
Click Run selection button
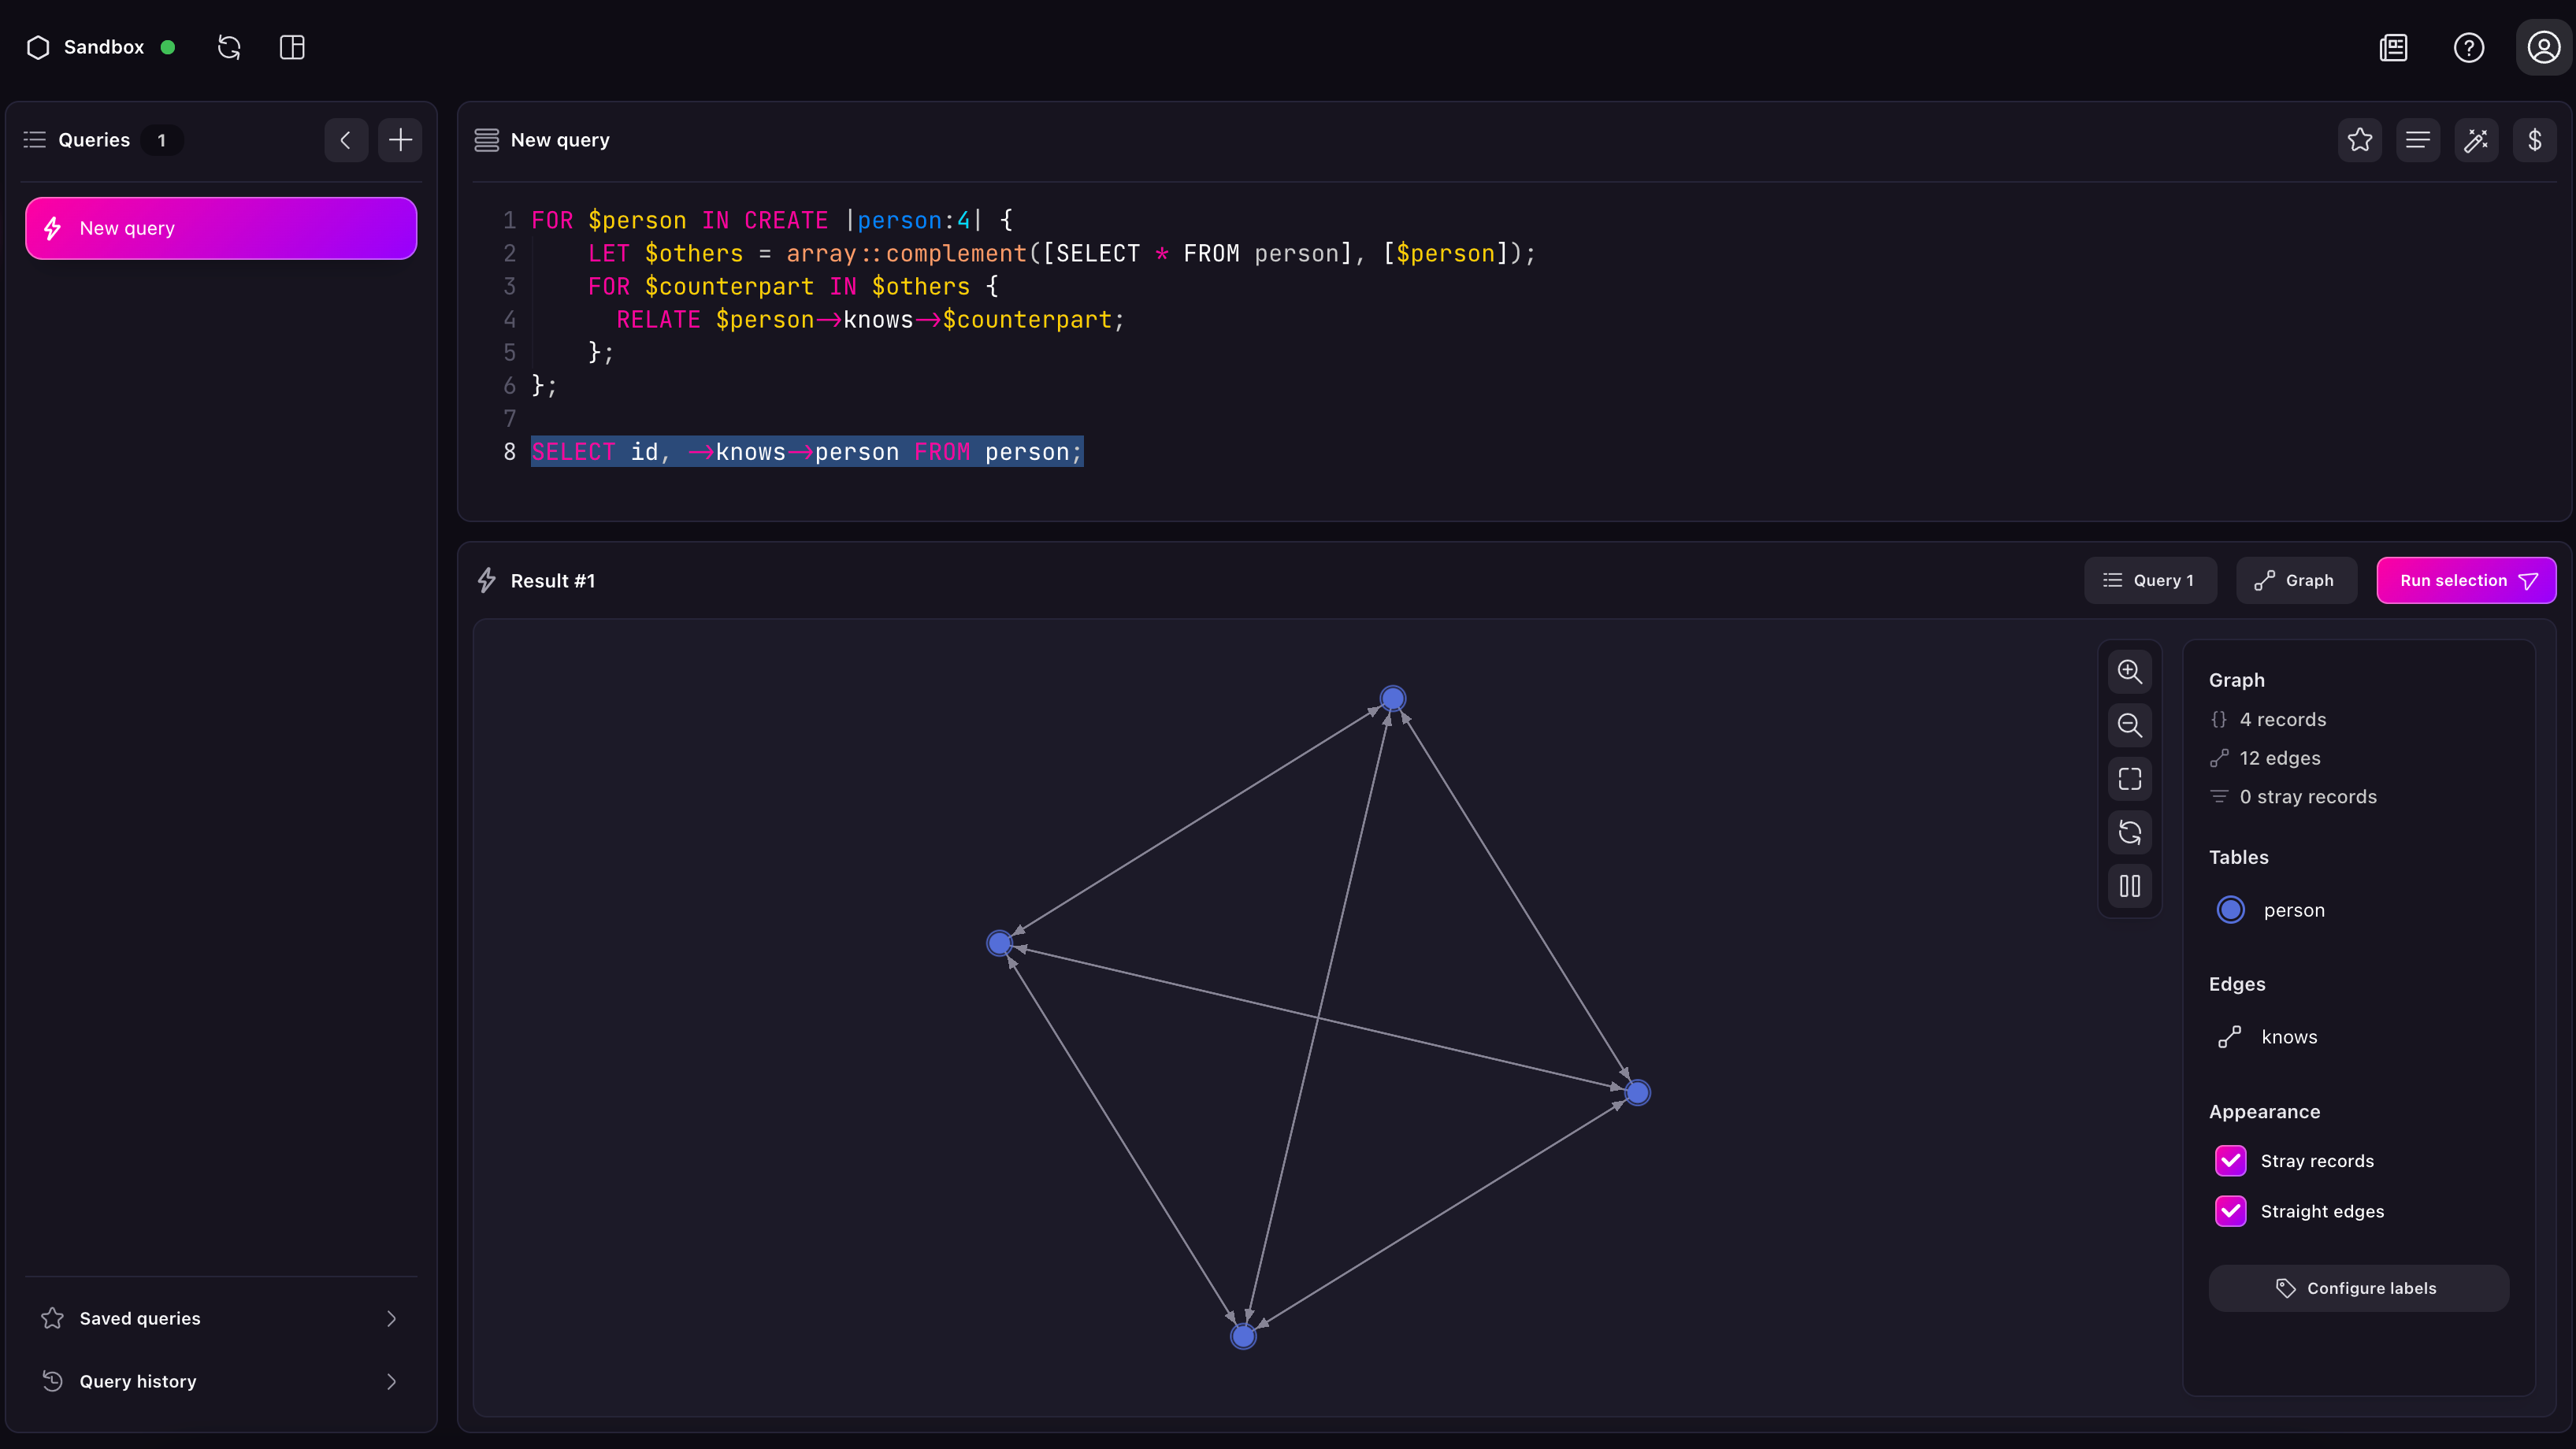[x=2466, y=581]
